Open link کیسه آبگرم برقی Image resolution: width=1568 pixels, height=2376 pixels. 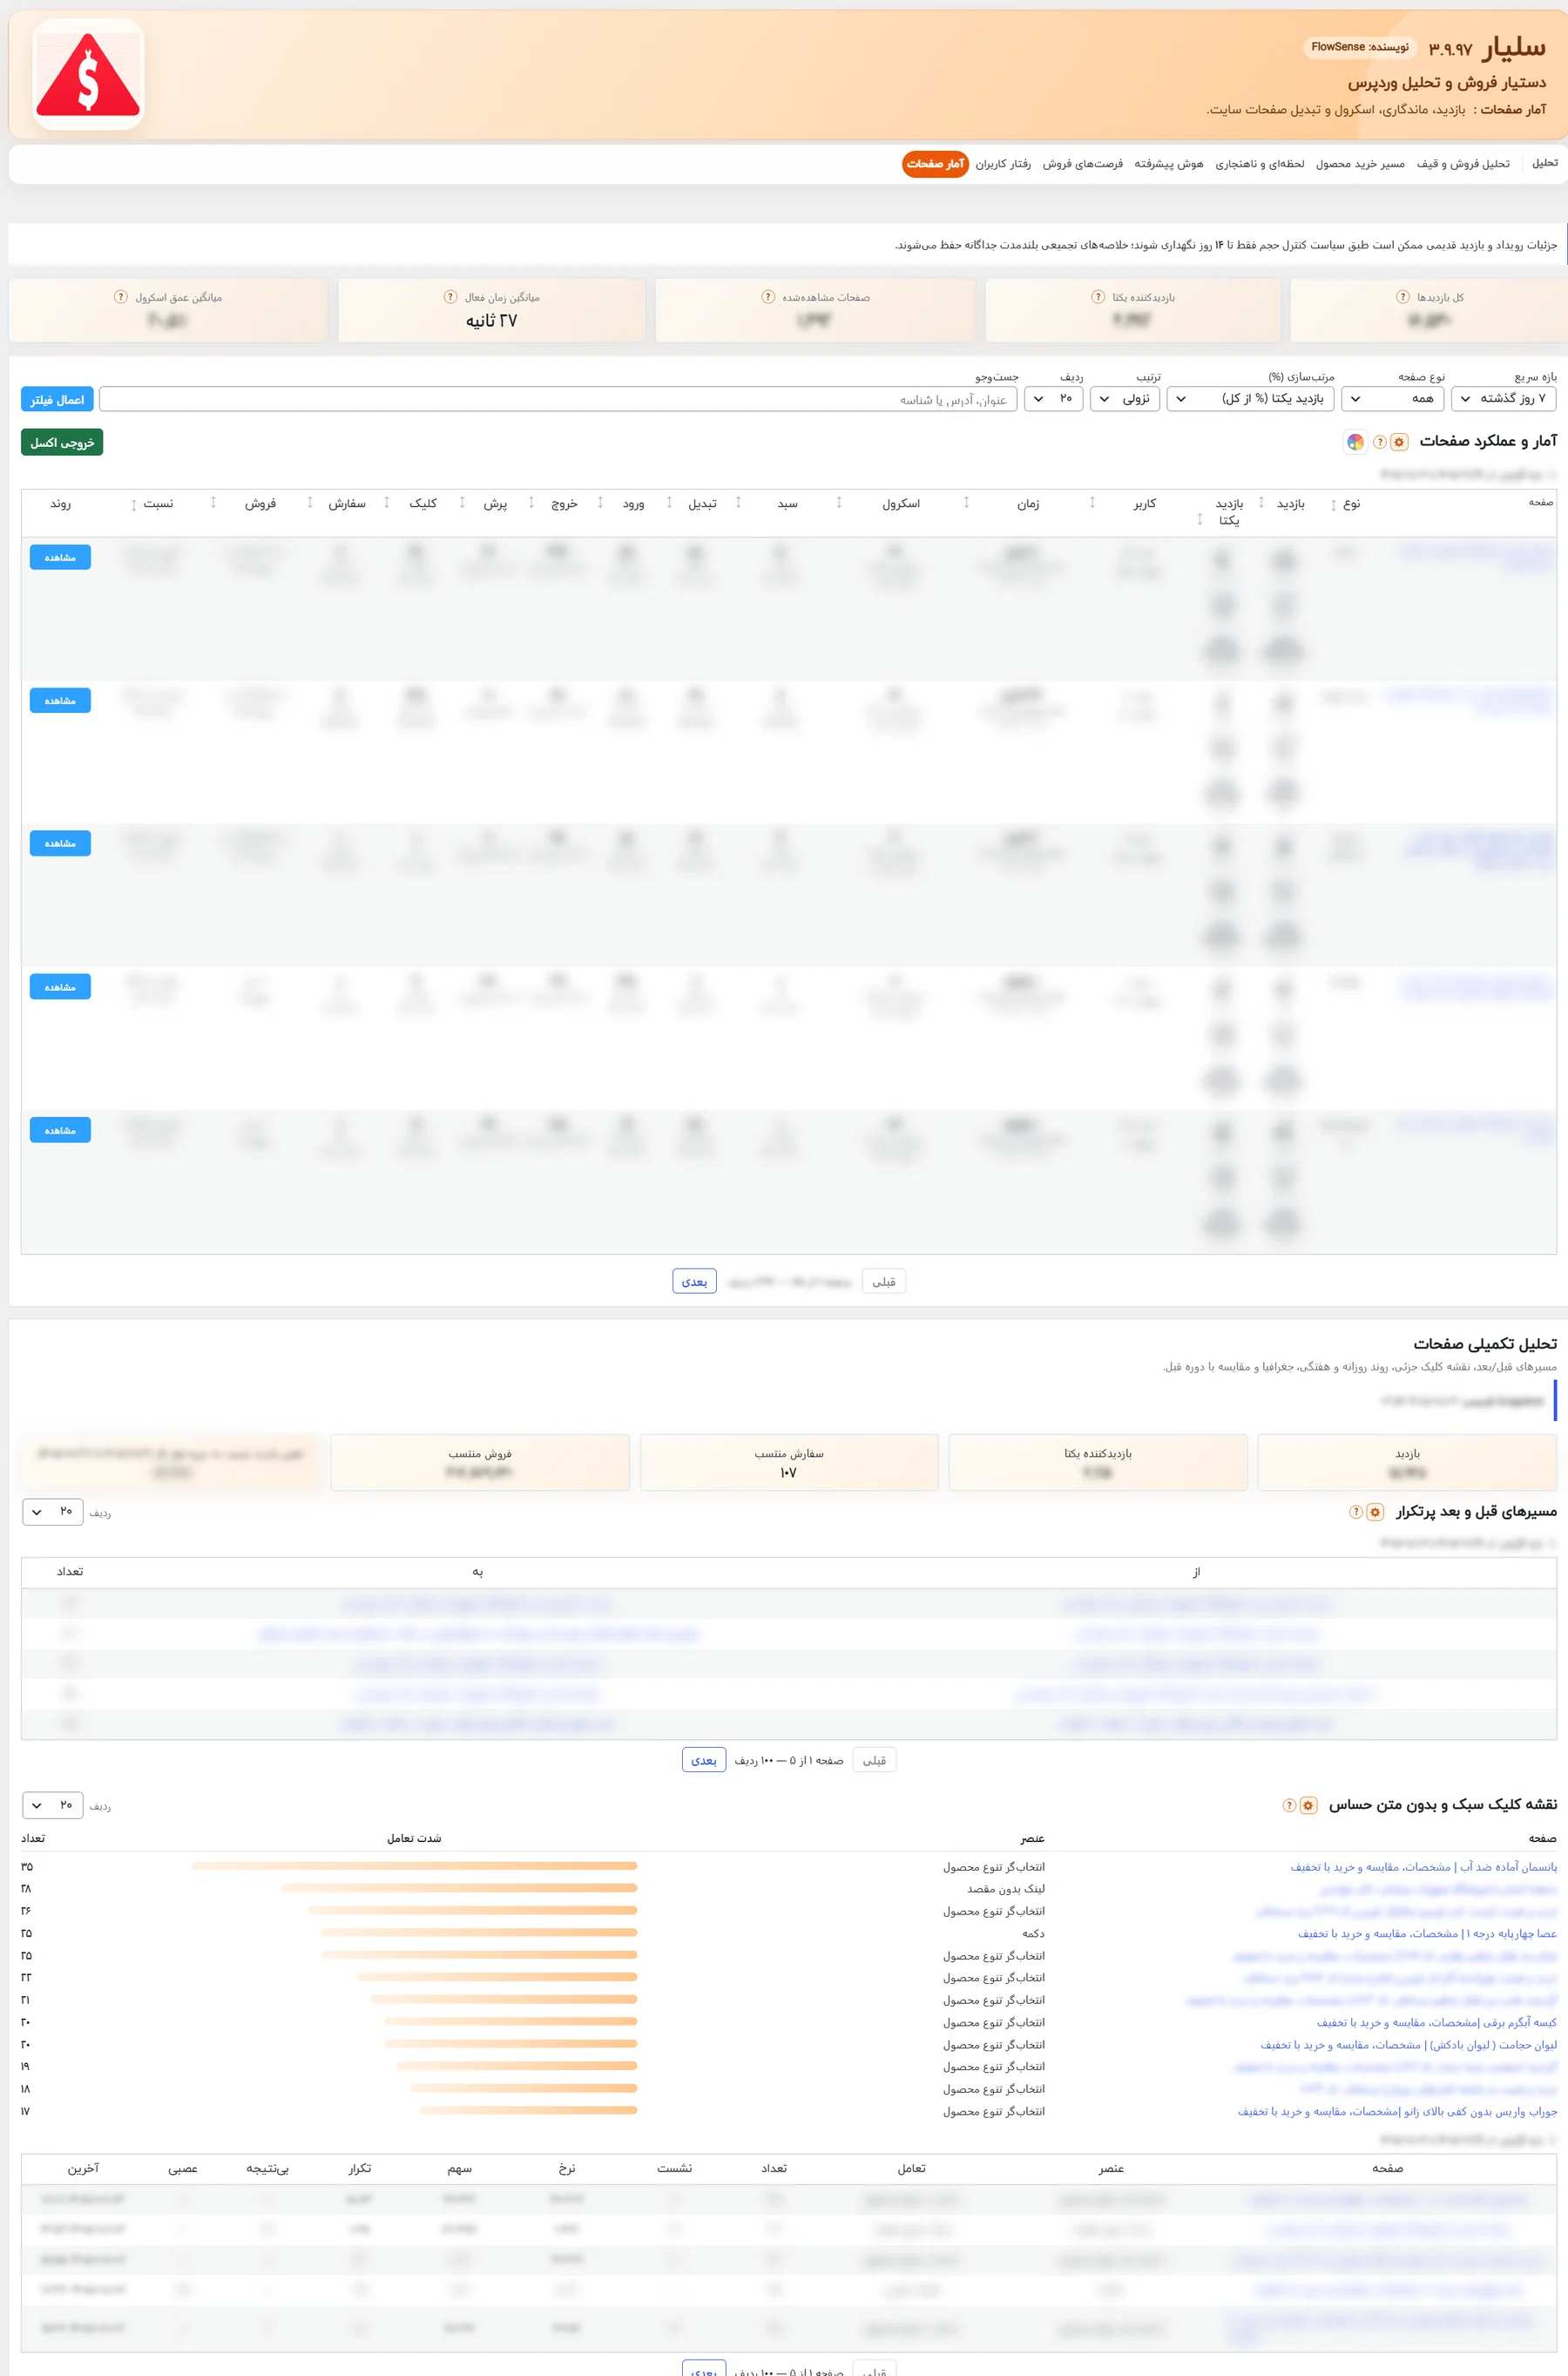[x=1436, y=2022]
